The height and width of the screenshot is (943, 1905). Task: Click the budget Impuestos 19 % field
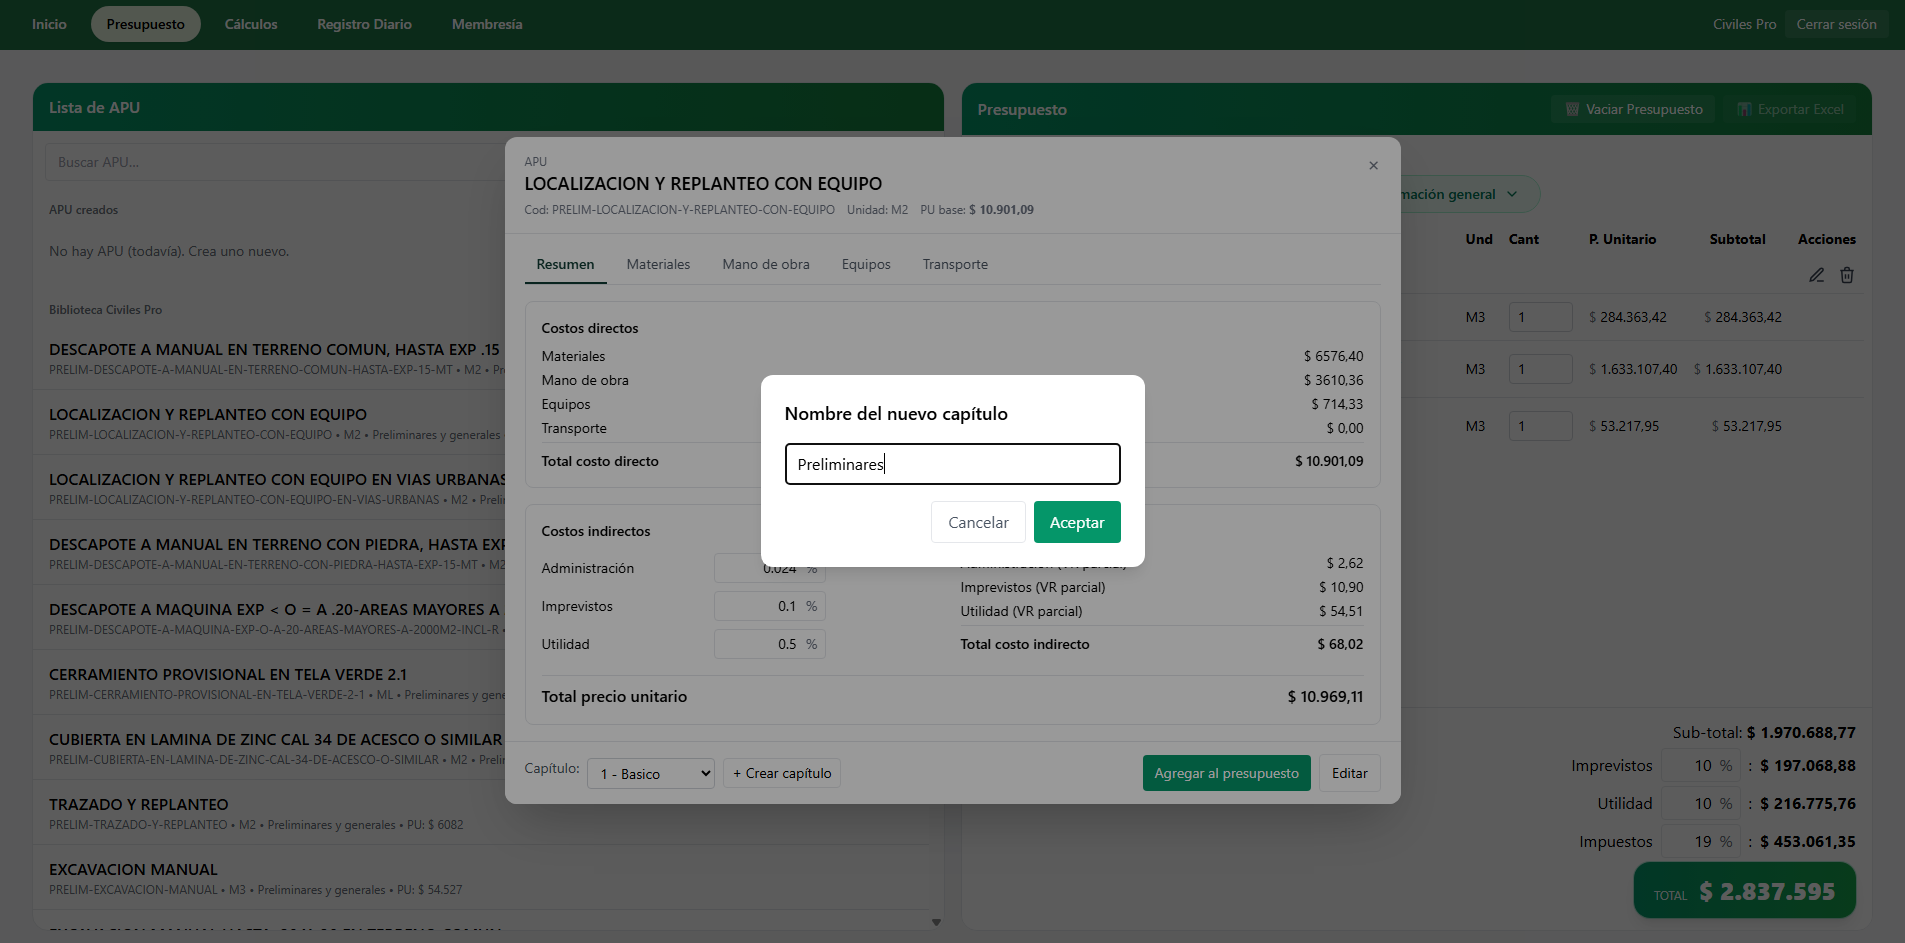click(1701, 842)
